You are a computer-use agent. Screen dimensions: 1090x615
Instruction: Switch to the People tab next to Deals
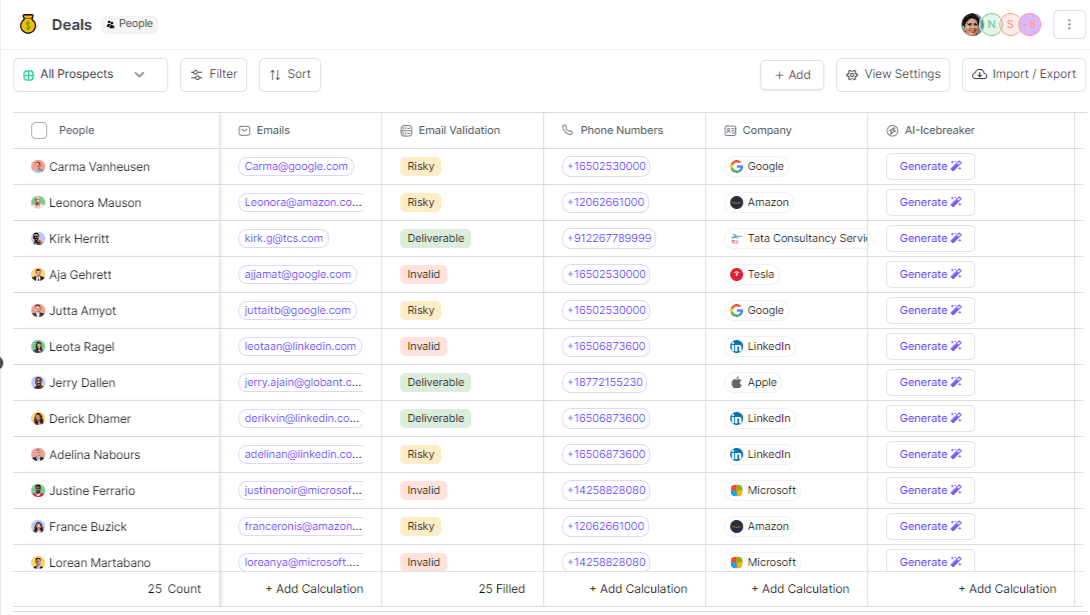[129, 23]
